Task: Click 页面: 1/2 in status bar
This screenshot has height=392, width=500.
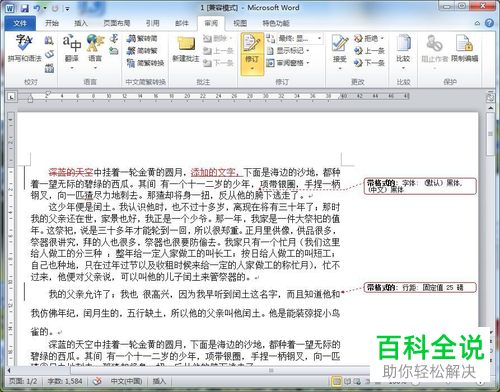Action: [23, 381]
